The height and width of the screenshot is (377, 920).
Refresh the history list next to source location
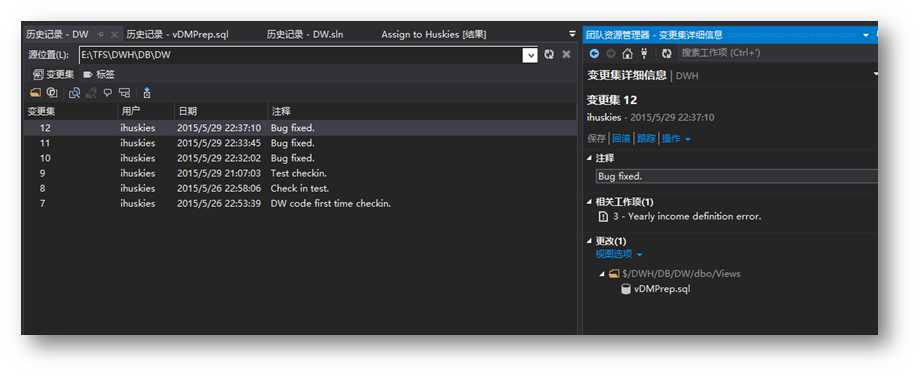click(x=549, y=54)
